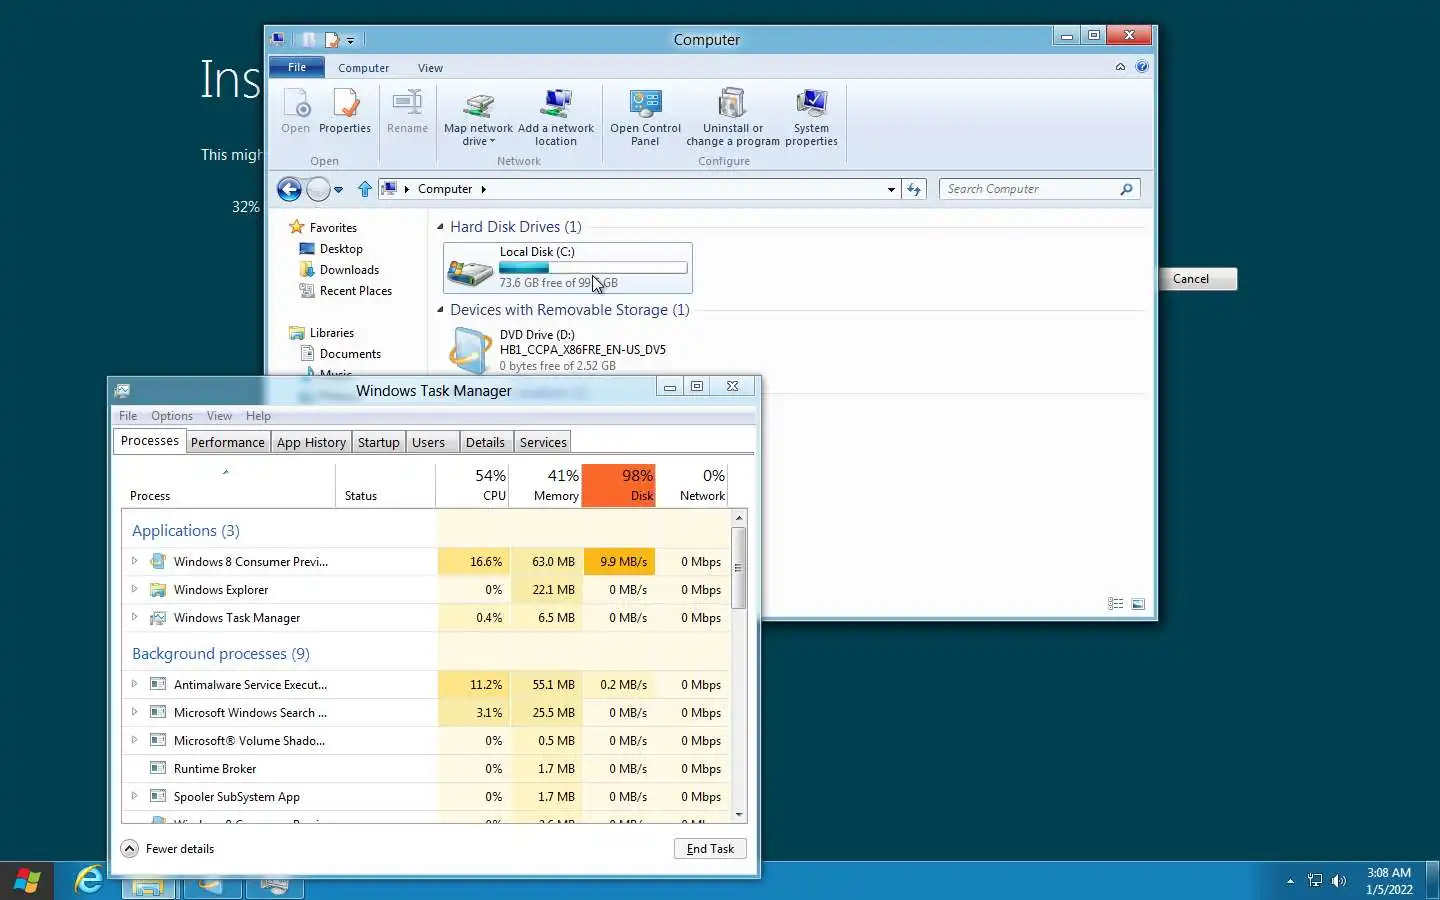Click the network icon in system tray
This screenshot has width=1440, height=900.
click(1315, 881)
